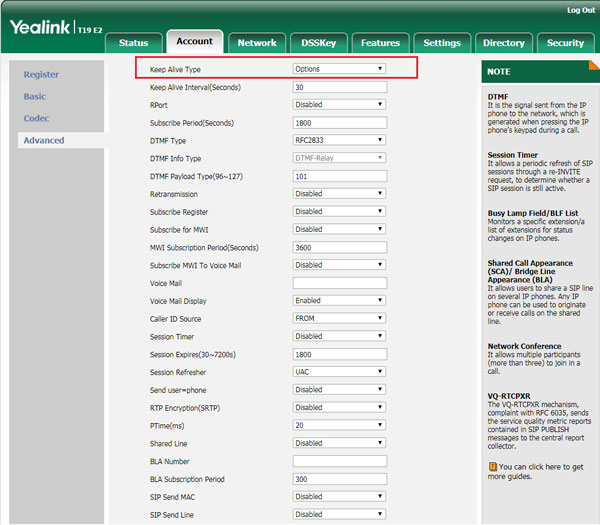Switch to the Network tab
Screen dimensions: 600x525
point(256,43)
